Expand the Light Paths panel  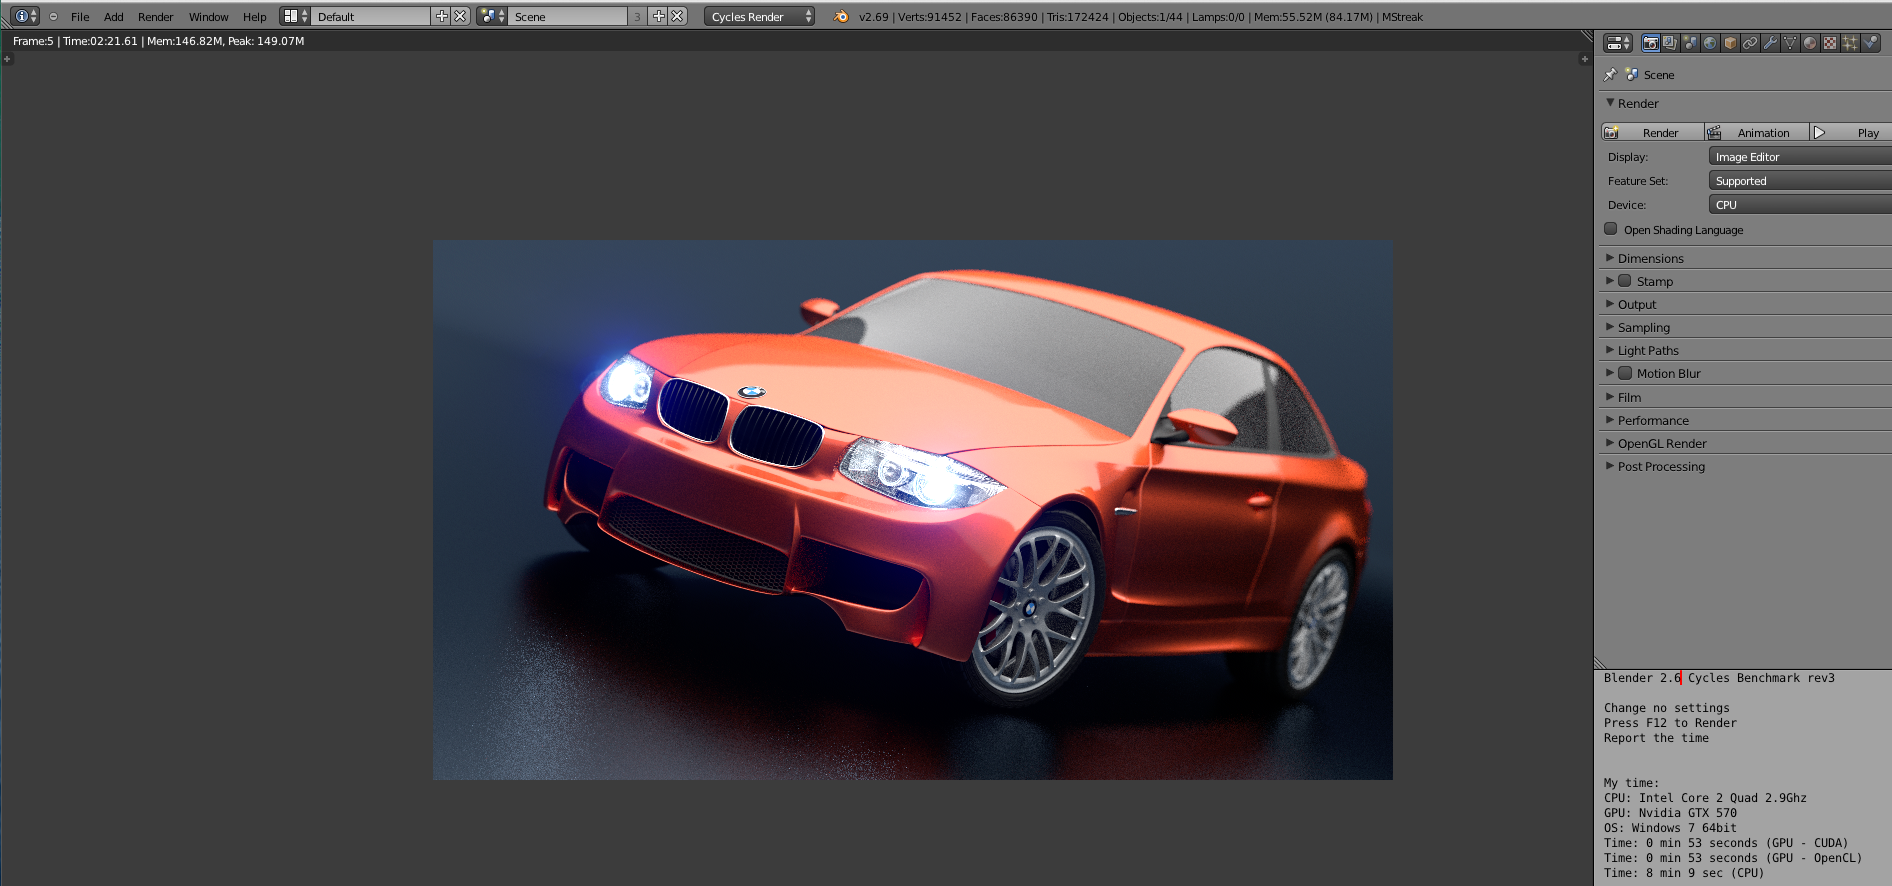pos(1610,350)
